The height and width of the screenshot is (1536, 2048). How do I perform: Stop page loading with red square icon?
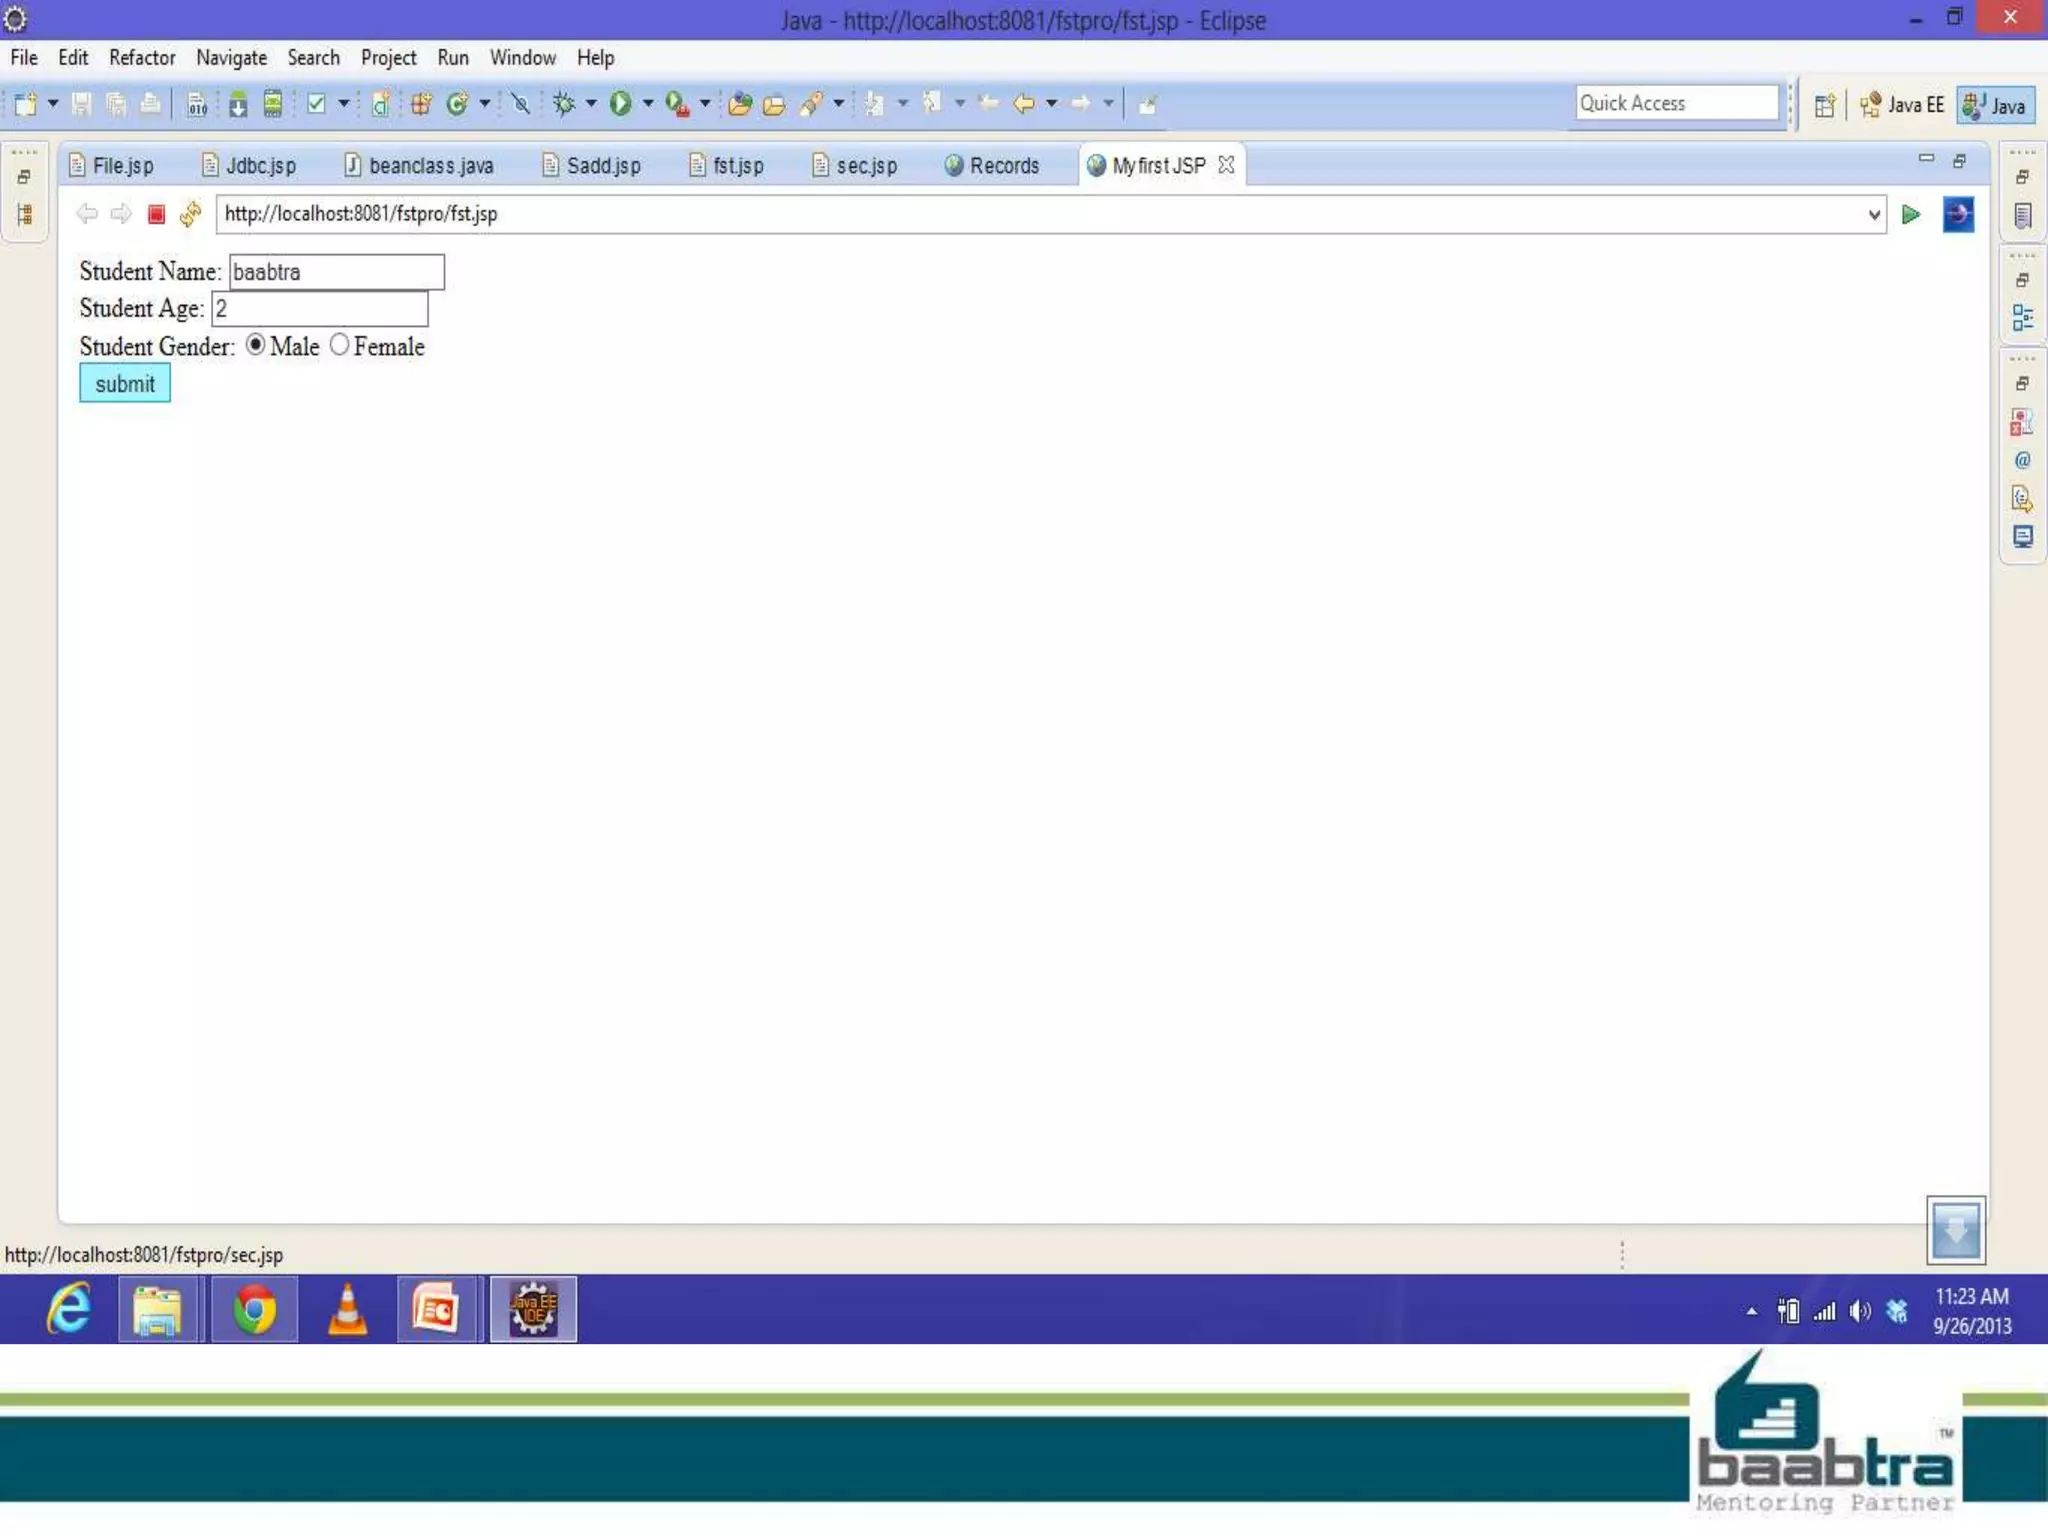pyautogui.click(x=156, y=214)
